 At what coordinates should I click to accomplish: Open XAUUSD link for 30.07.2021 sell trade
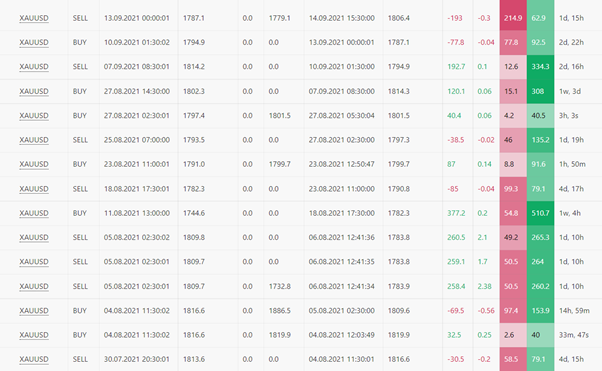pos(34,359)
